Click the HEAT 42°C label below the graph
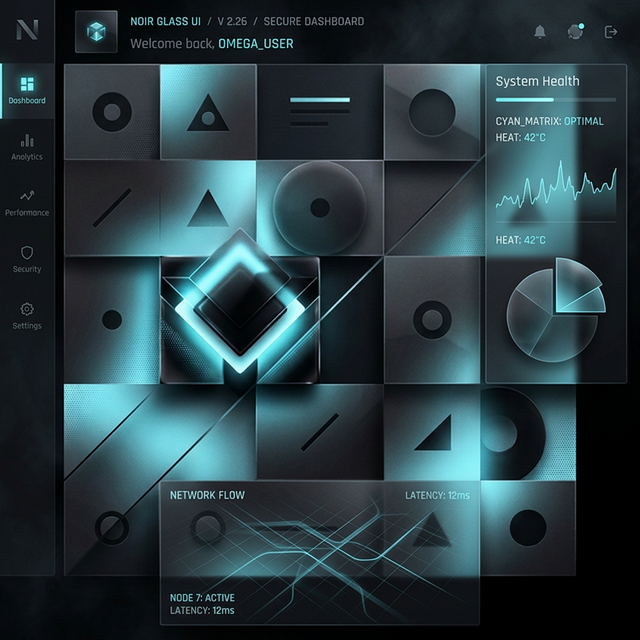Viewport: 640px width, 640px height. click(x=520, y=240)
